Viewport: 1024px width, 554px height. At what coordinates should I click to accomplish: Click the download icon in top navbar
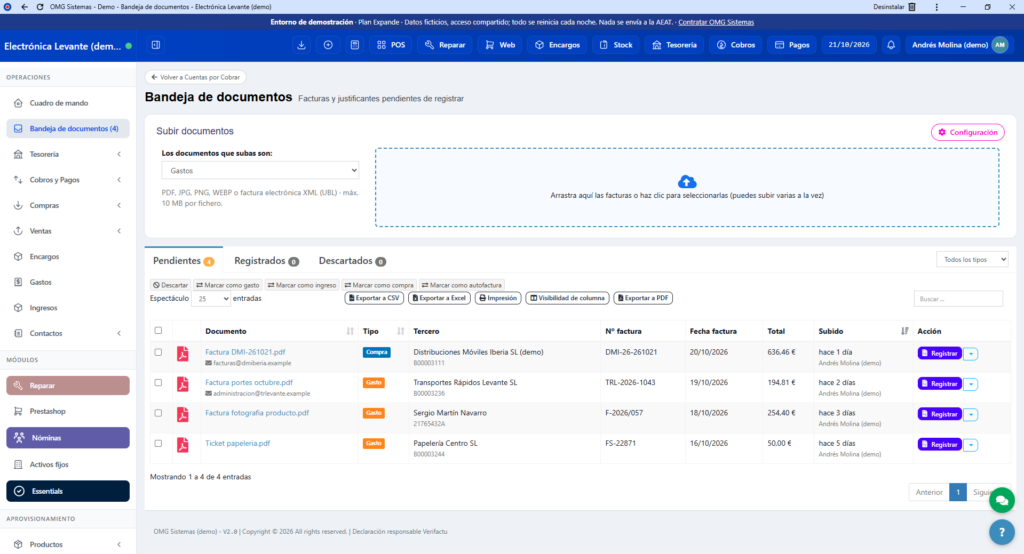tap(301, 45)
